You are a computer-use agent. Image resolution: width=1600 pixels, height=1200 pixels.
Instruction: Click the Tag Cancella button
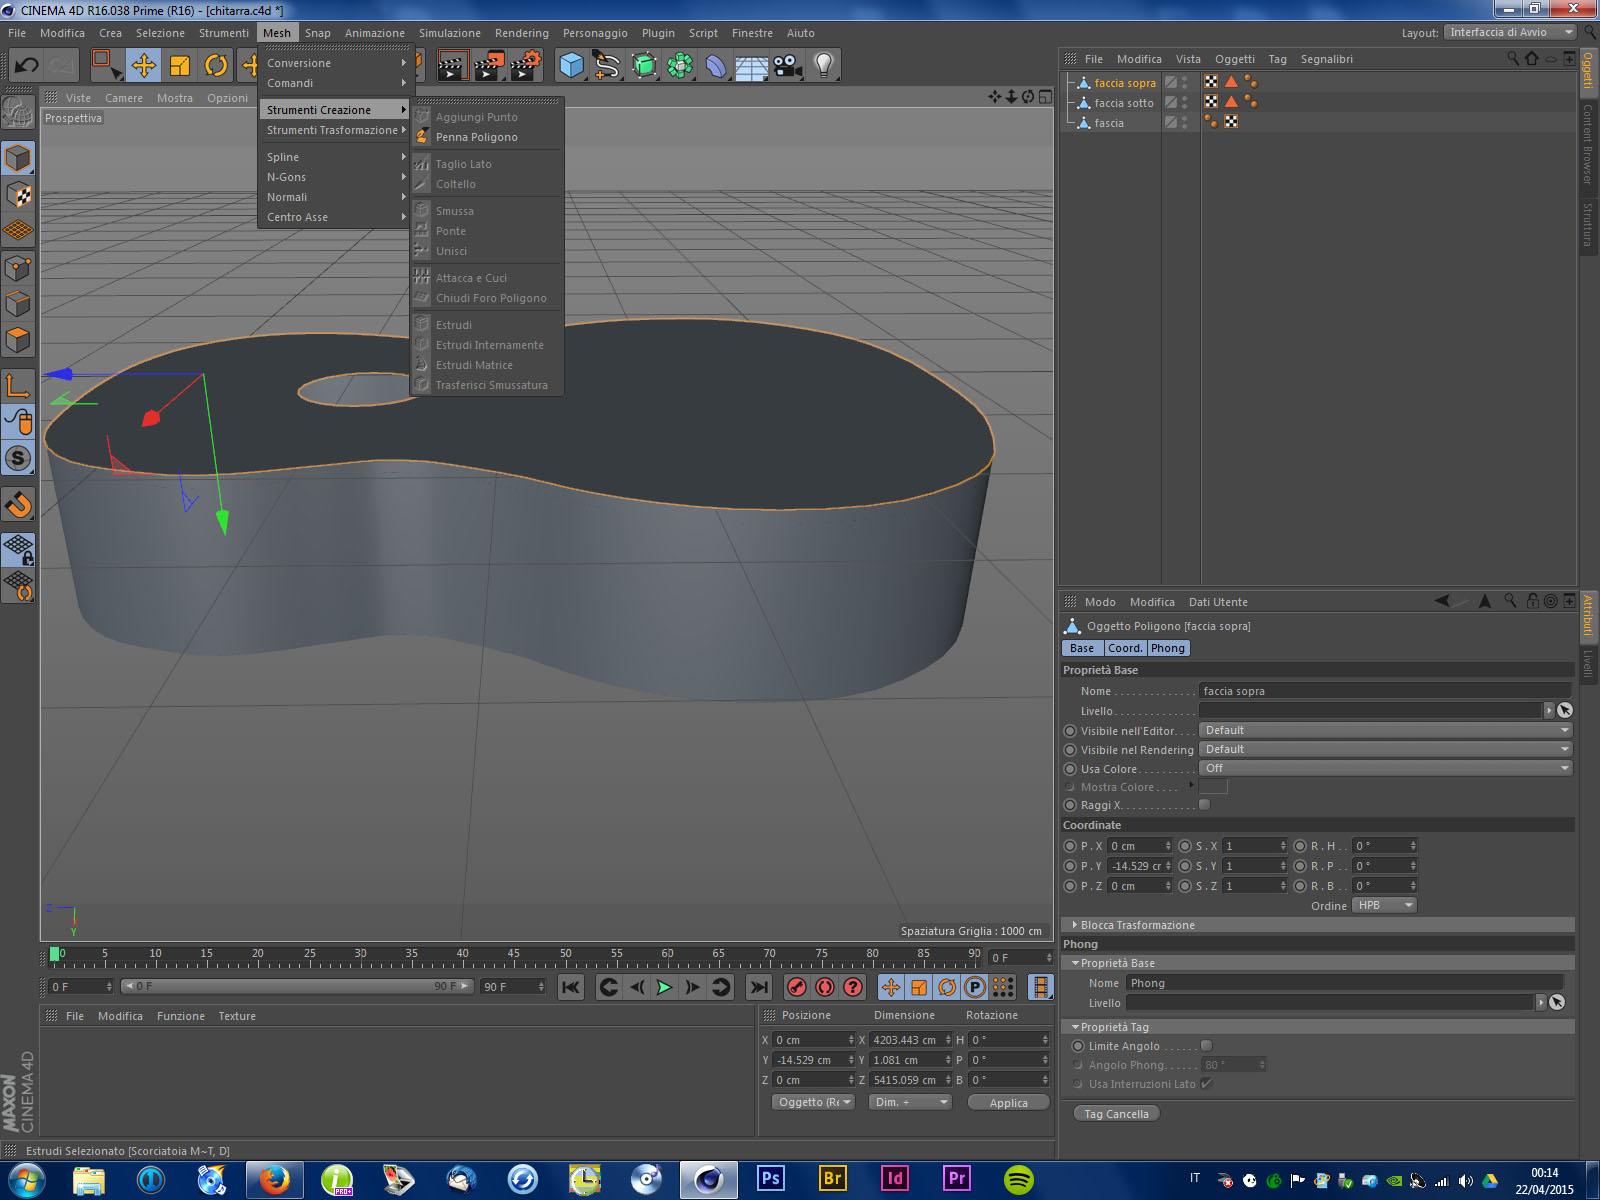pyautogui.click(x=1116, y=1114)
